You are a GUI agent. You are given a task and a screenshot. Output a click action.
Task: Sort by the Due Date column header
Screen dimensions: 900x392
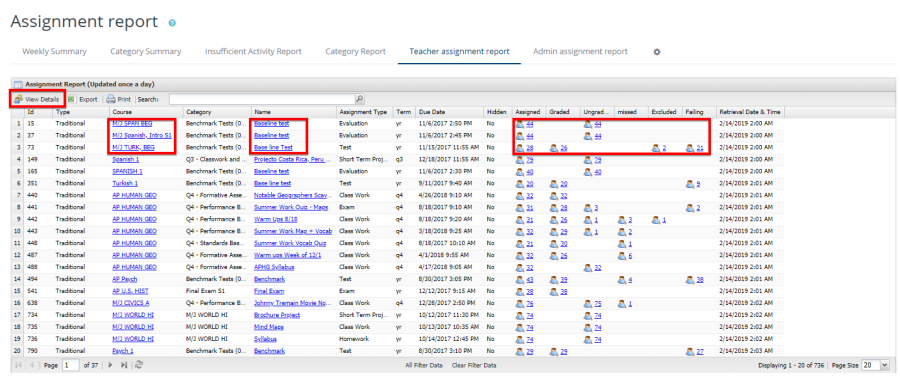(x=450, y=112)
